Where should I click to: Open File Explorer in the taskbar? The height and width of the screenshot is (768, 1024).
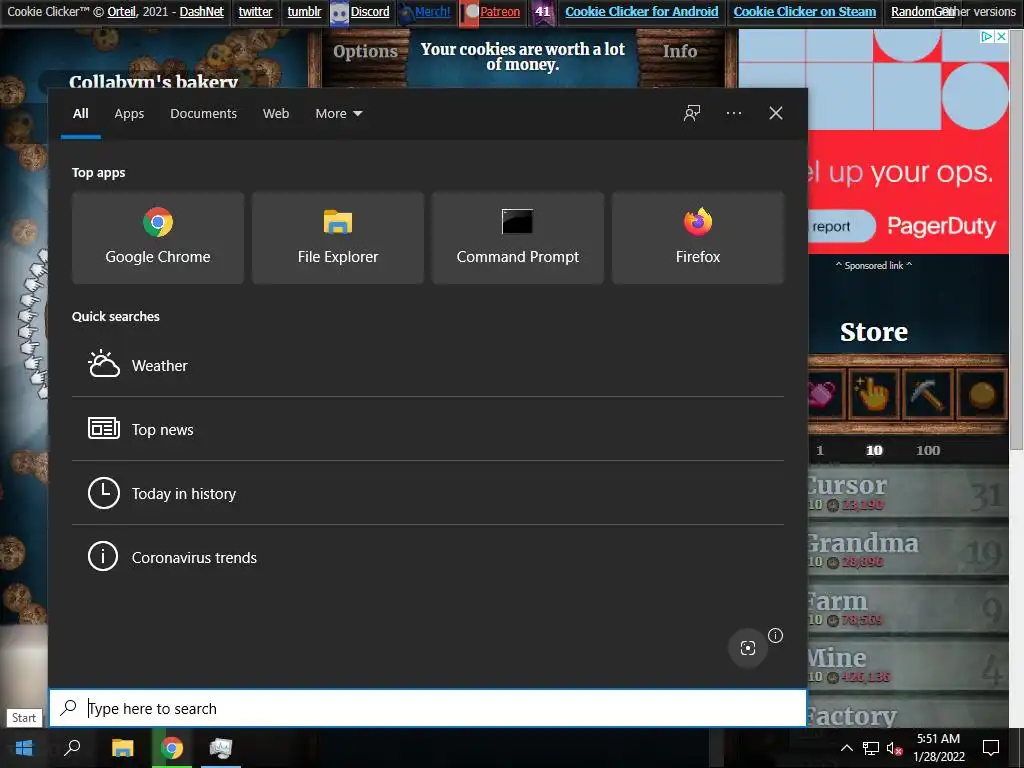(x=122, y=748)
